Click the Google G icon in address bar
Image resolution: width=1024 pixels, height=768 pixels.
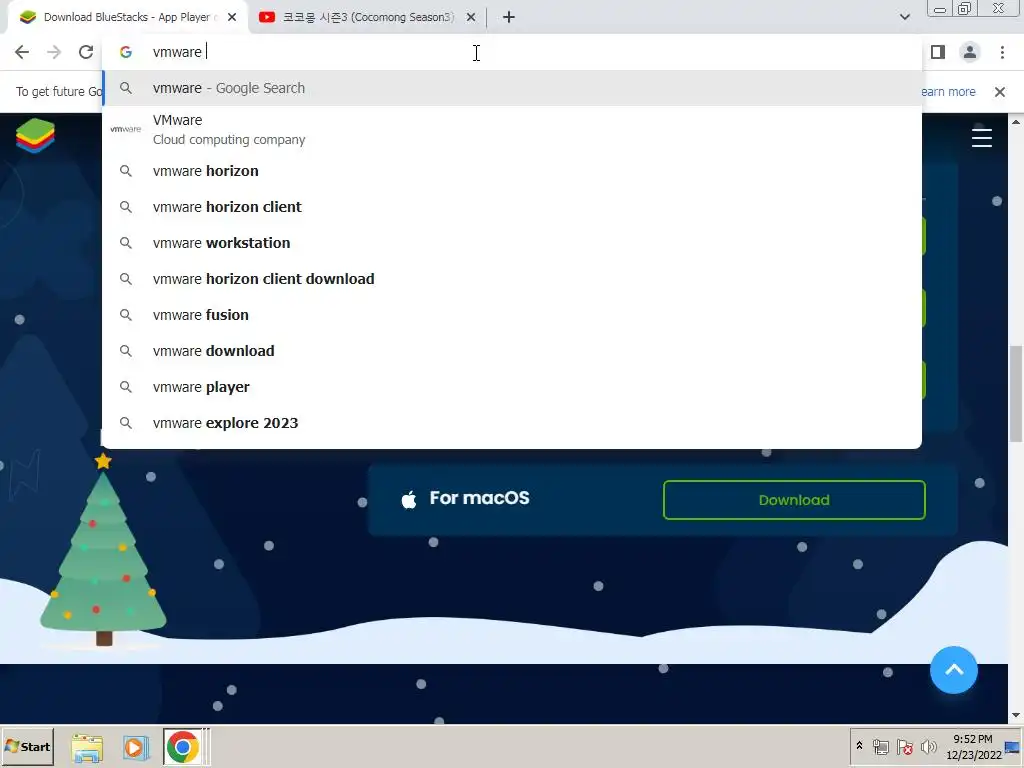tap(126, 52)
